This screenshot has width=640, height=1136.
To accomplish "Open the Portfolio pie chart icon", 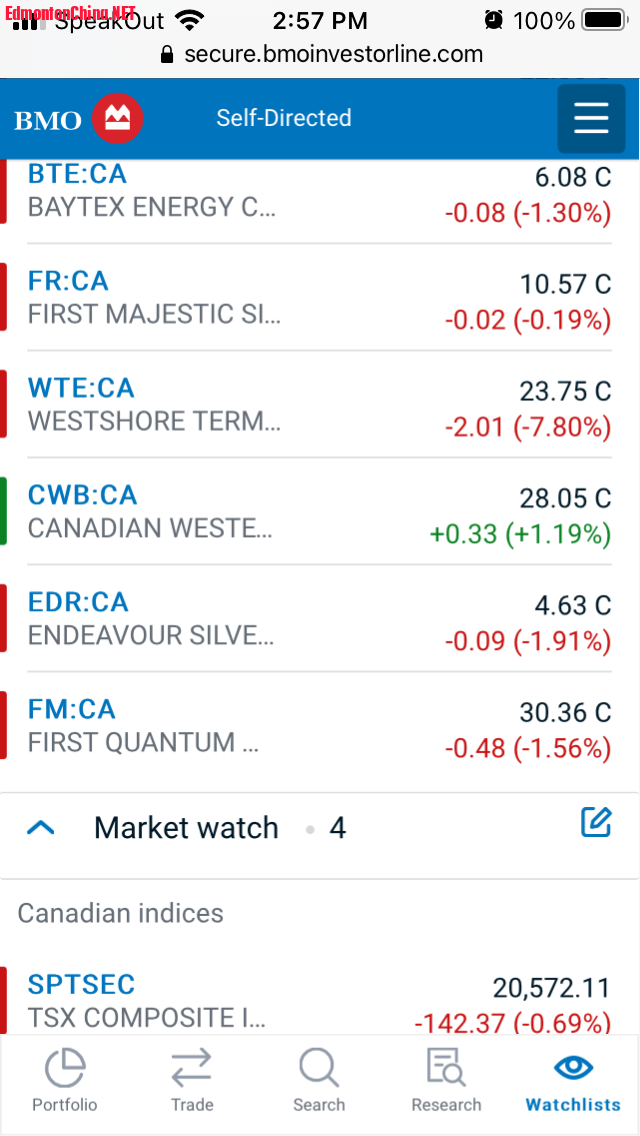I will [x=65, y=1068].
